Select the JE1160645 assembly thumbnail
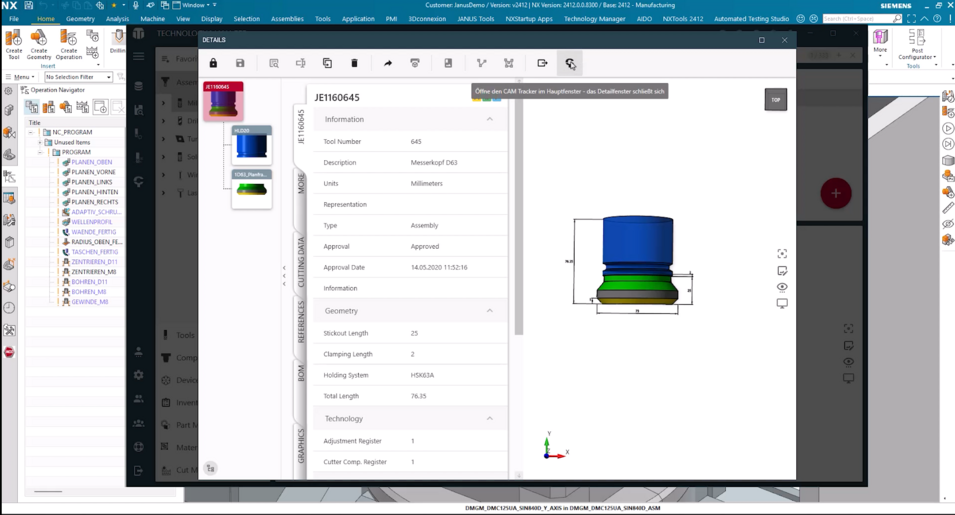Screen dimensions: 955x515 coord(224,101)
